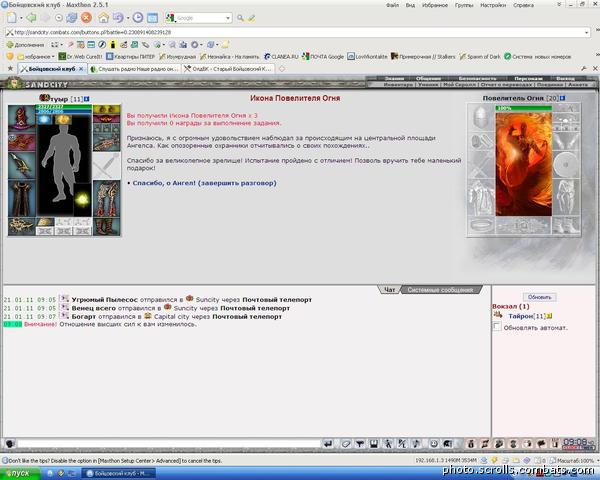Viewport: 600px width, 480px height.
Task: Expand the address bar history dropdown
Action: coord(587,33)
